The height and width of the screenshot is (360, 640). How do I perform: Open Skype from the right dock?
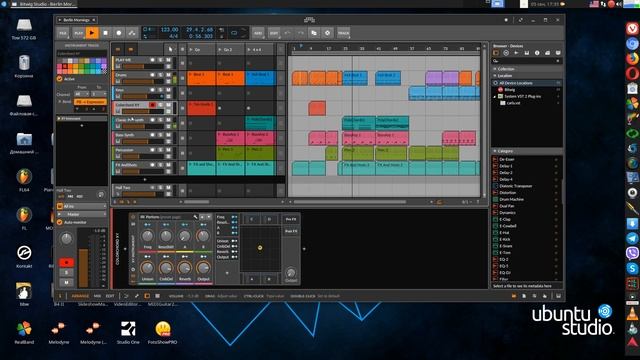click(632, 269)
